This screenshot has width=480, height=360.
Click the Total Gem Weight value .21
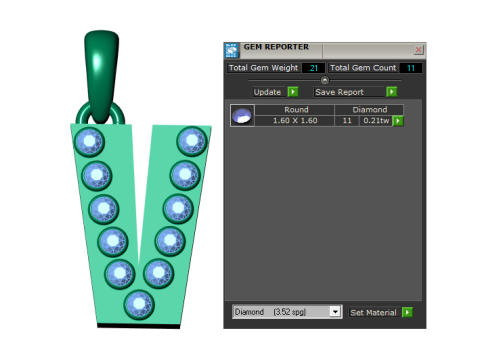(x=313, y=68)
